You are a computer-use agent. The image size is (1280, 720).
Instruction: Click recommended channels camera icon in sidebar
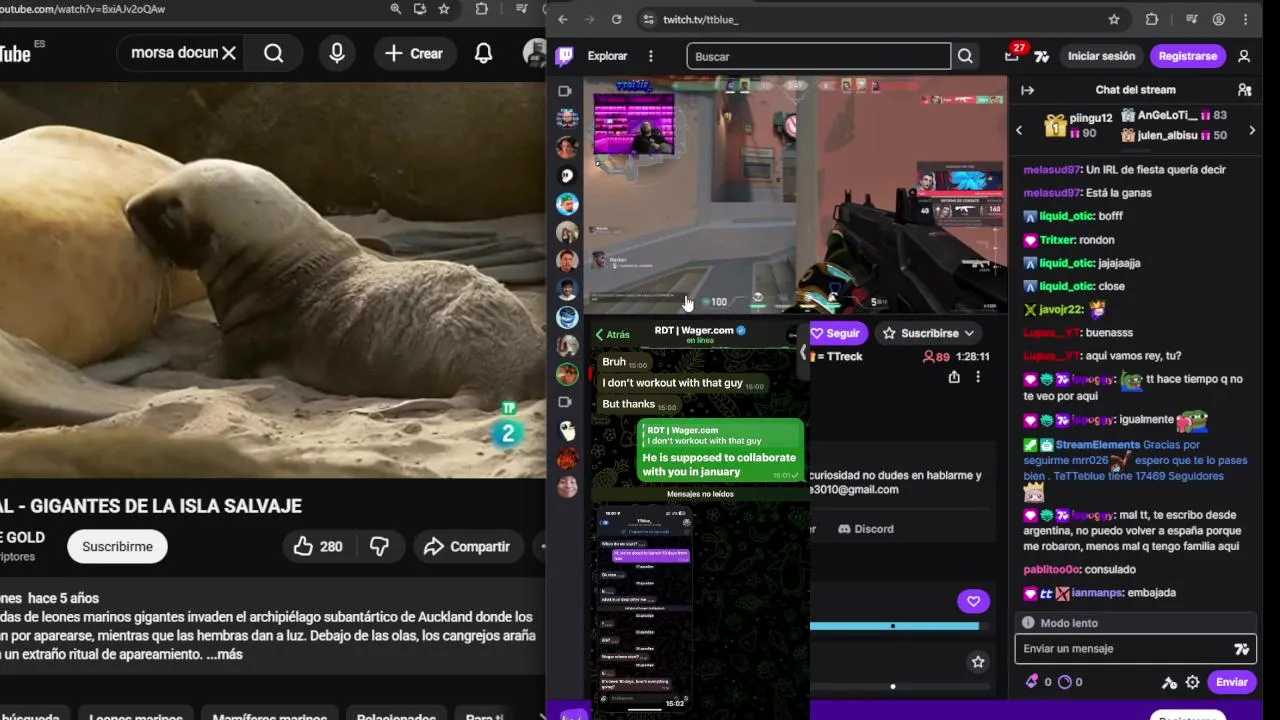(565, 402)
